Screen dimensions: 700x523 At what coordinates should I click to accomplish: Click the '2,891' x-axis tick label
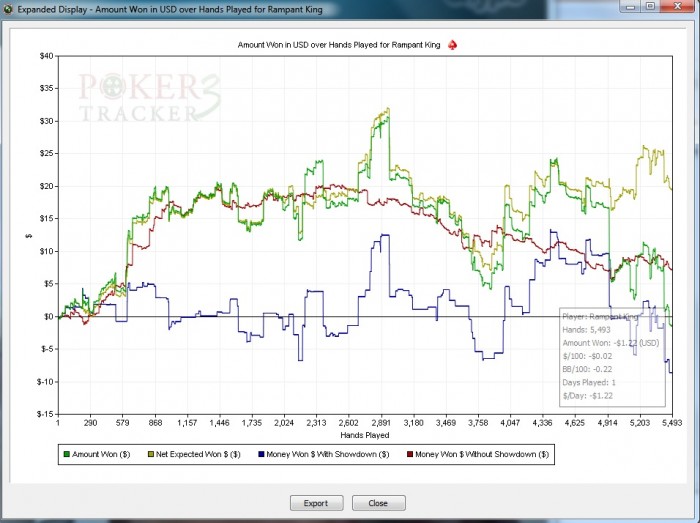coord(381,422)
